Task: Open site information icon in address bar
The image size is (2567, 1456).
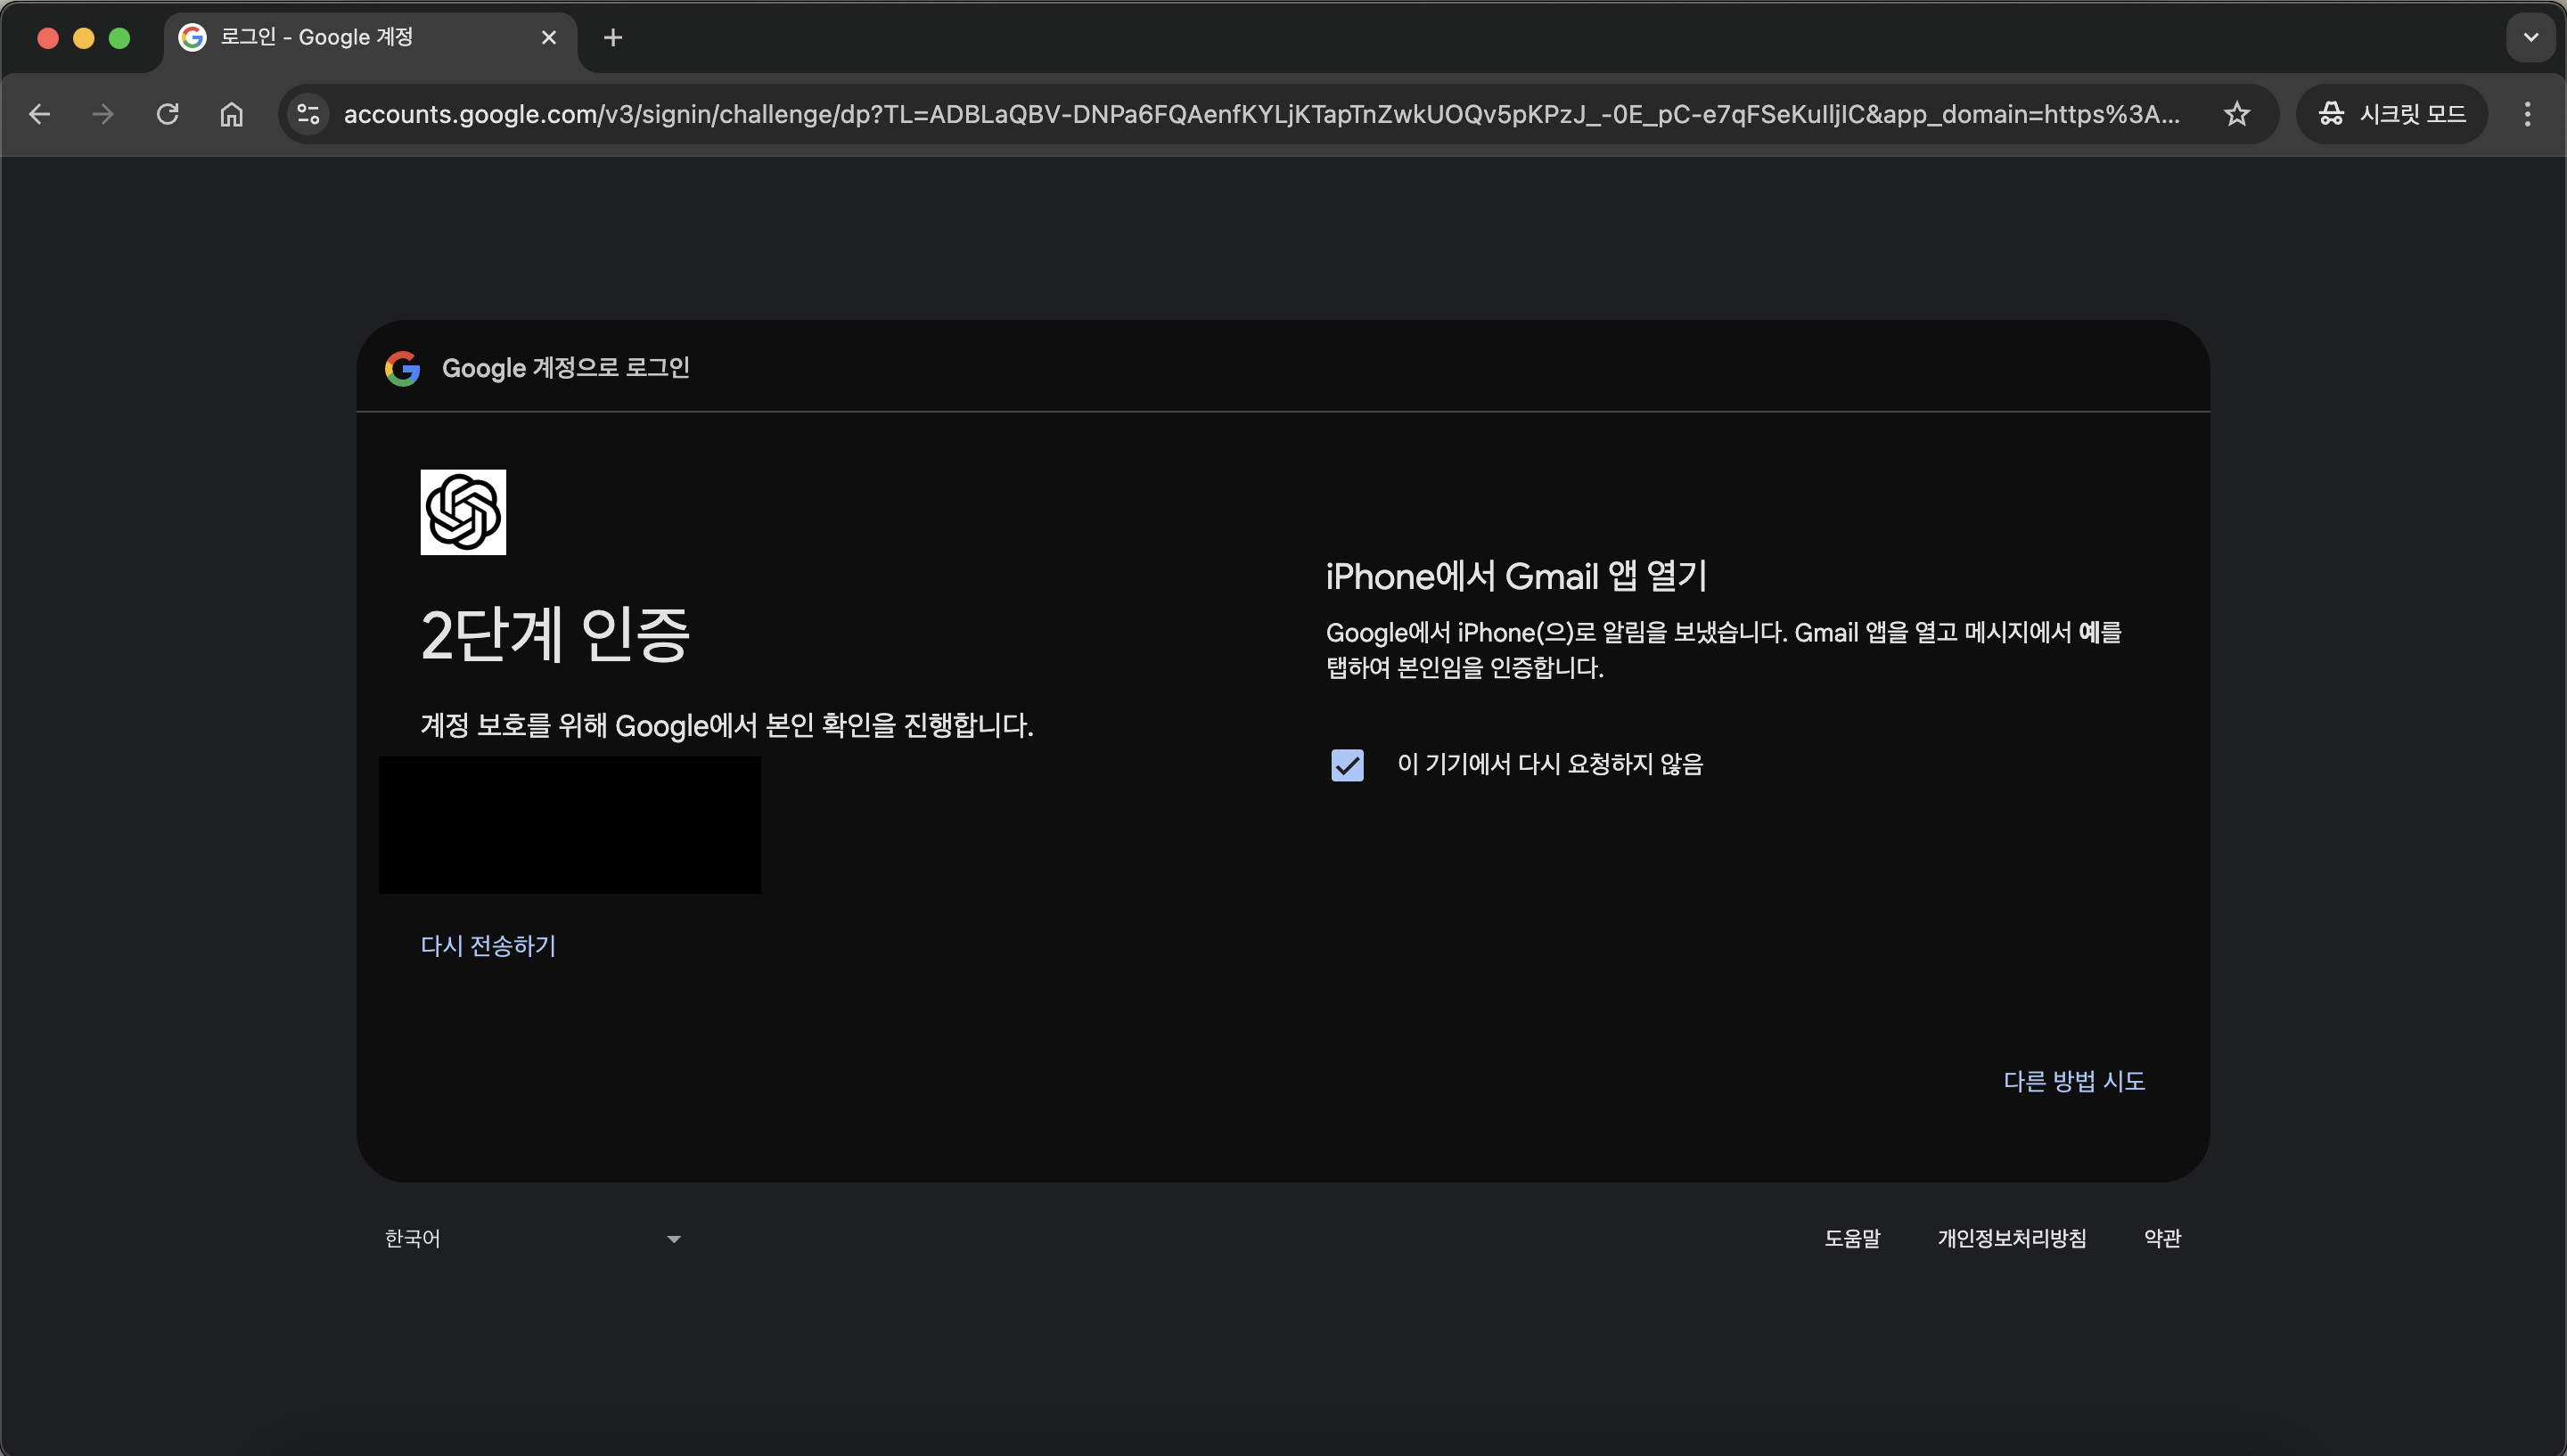Action: (308, 114)
